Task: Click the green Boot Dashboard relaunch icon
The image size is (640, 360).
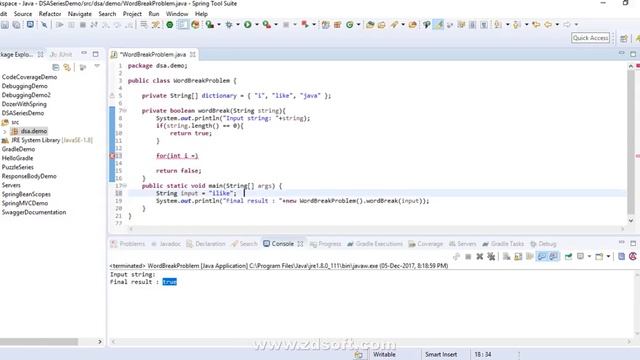Action: (x=170, y=25)
